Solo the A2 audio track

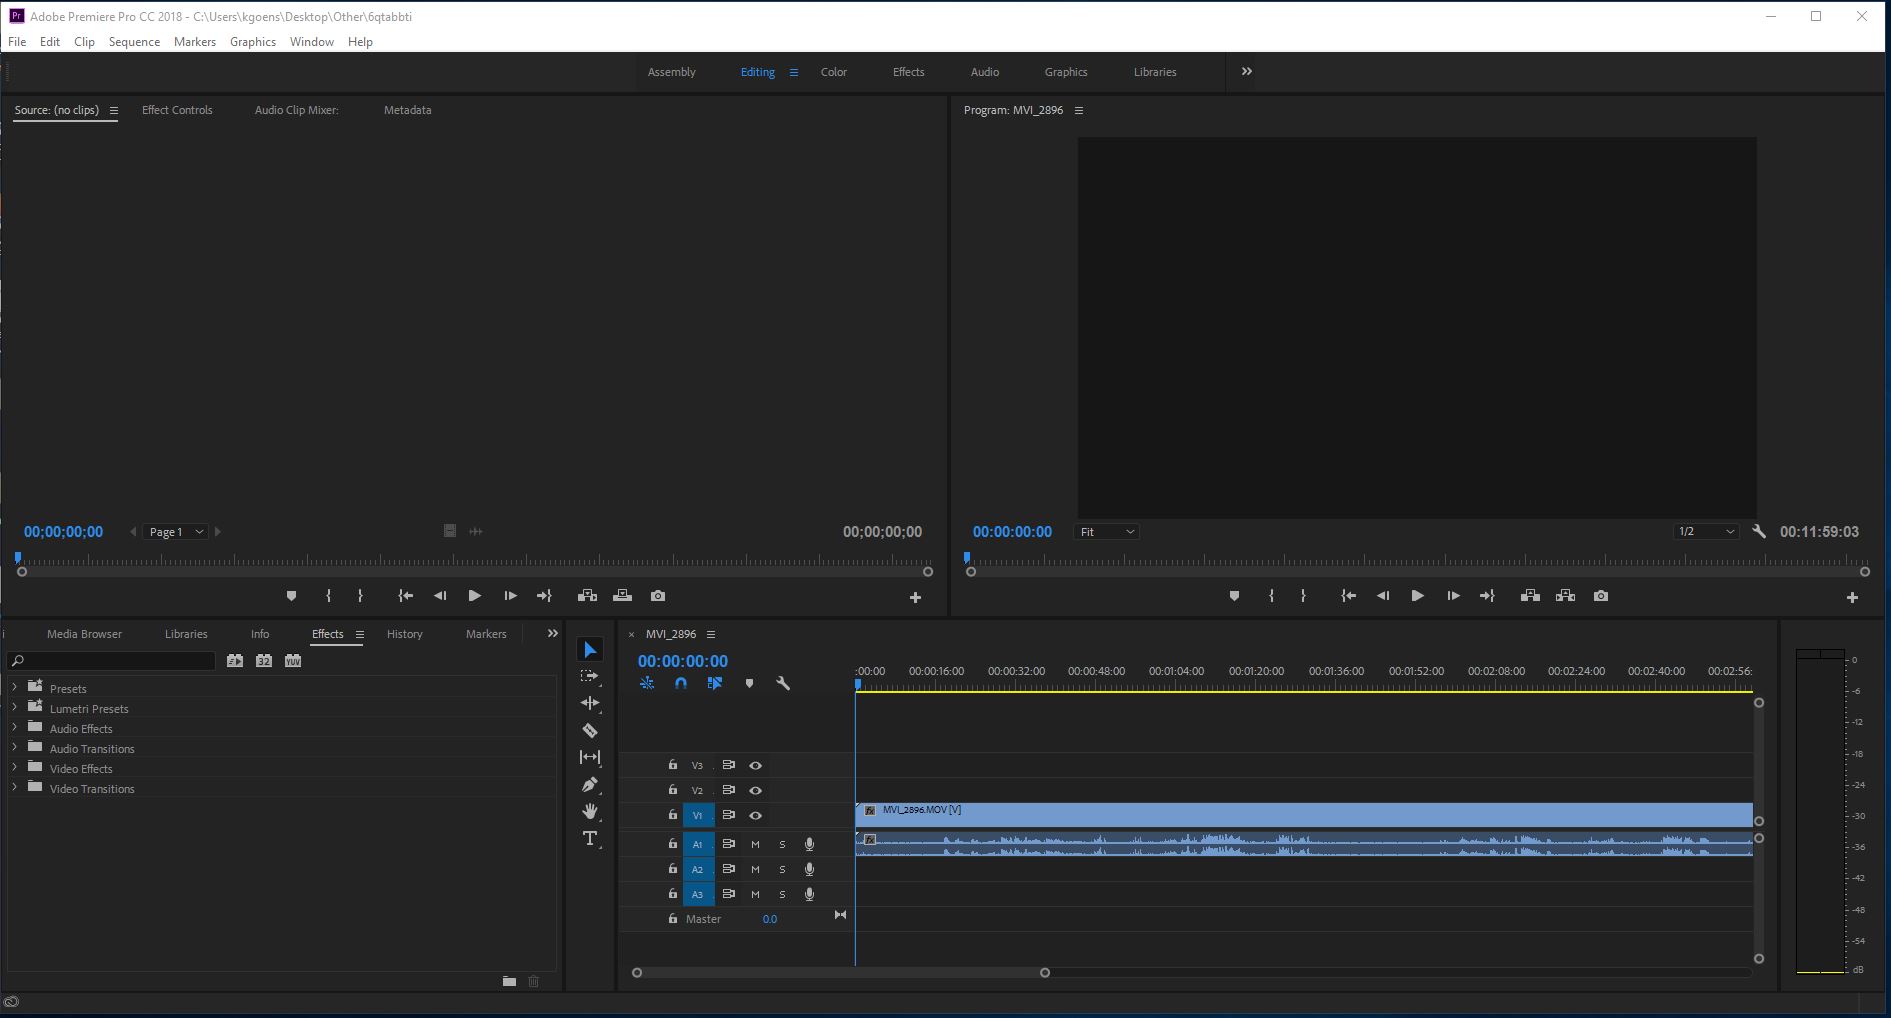pos(783,869)
